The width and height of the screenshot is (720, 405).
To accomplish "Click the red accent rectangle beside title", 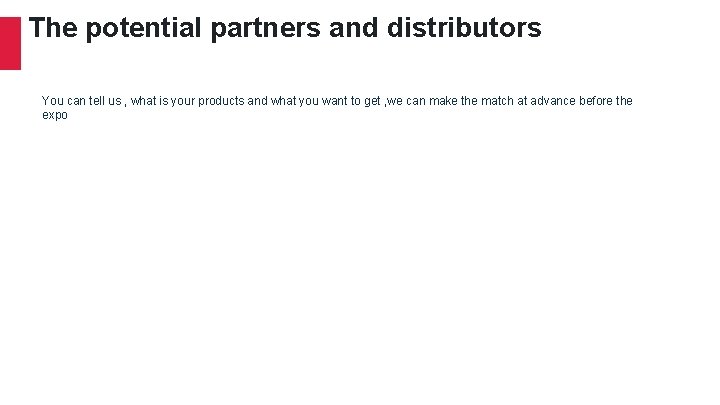I will click(10, 43).
